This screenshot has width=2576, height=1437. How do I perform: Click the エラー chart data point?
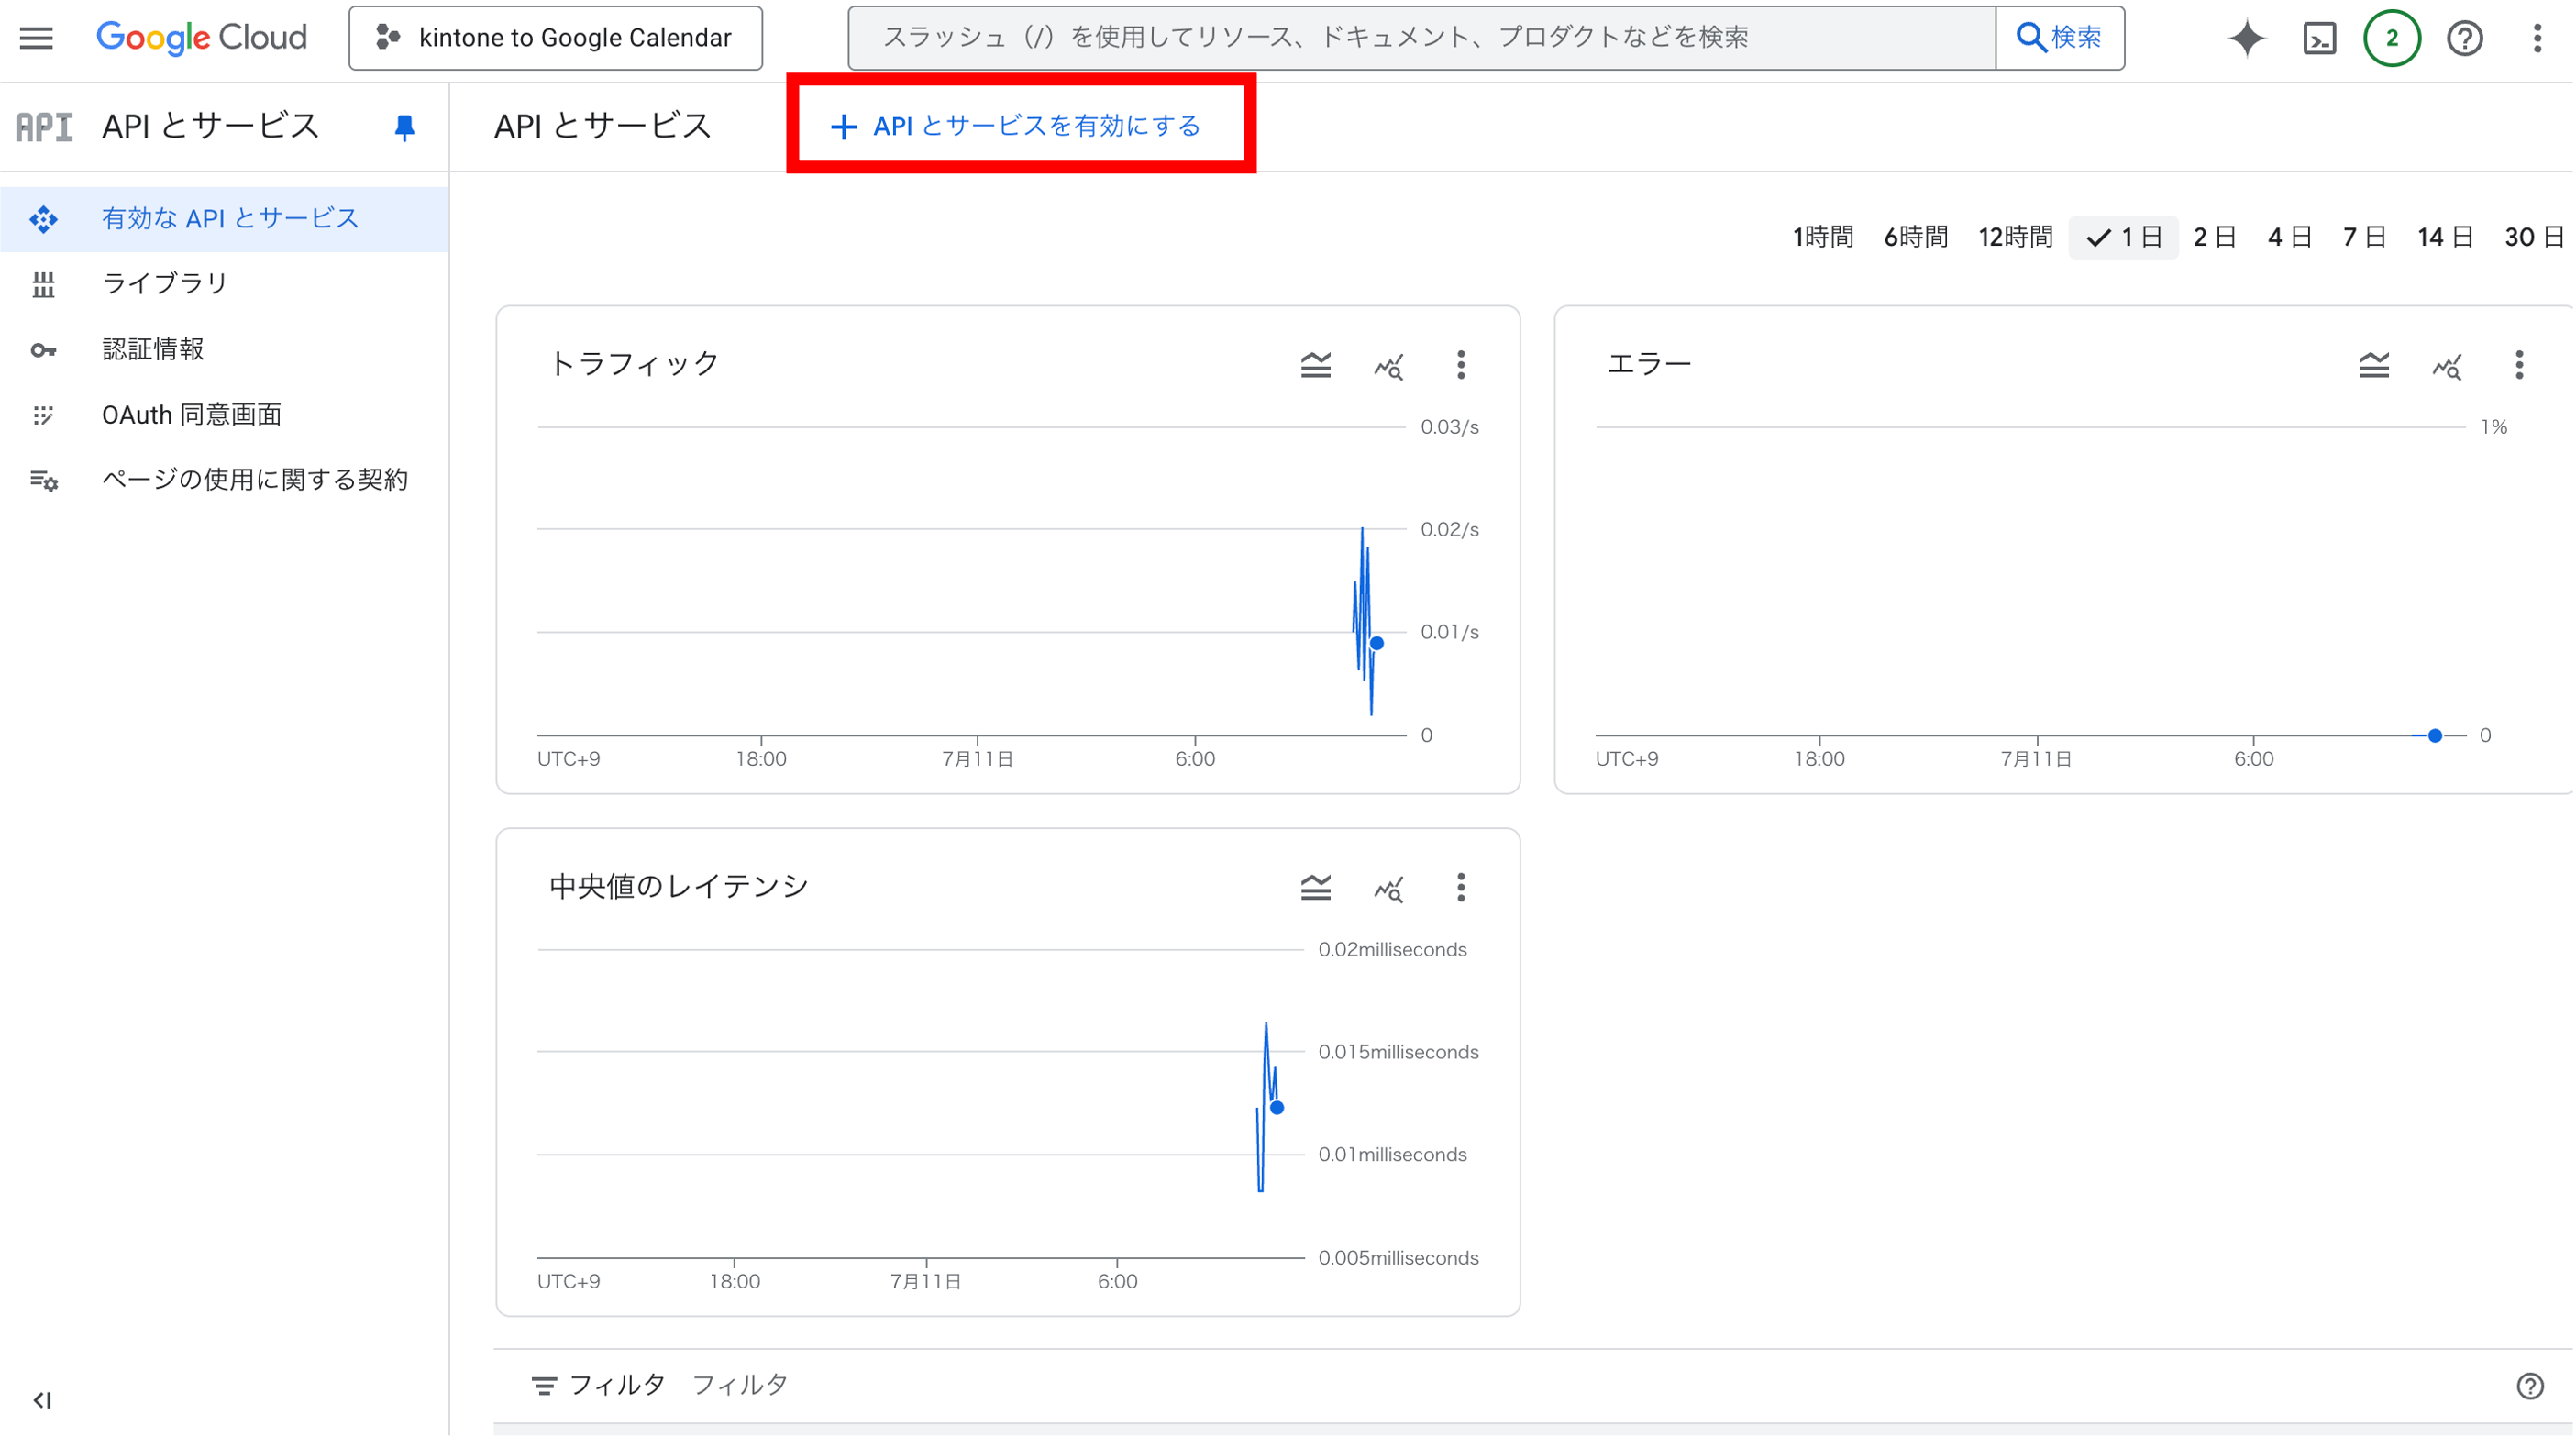click(x=2435, y=736)
